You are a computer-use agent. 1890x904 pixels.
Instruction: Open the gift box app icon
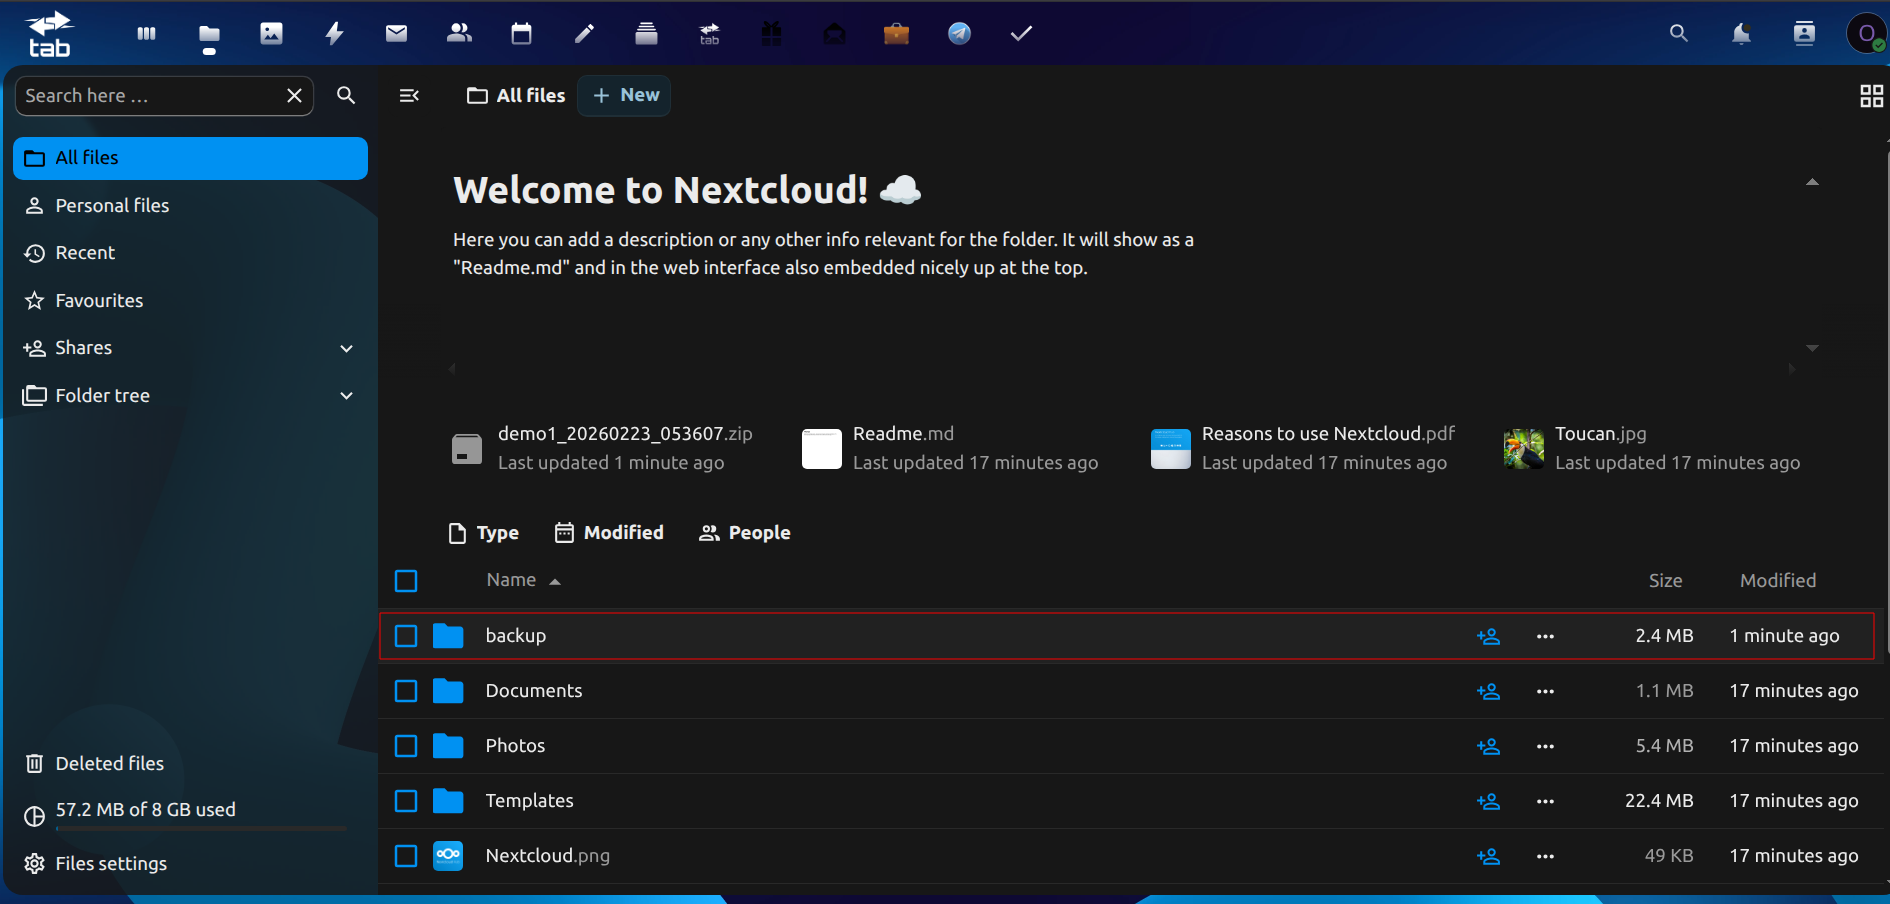[771, 34]
